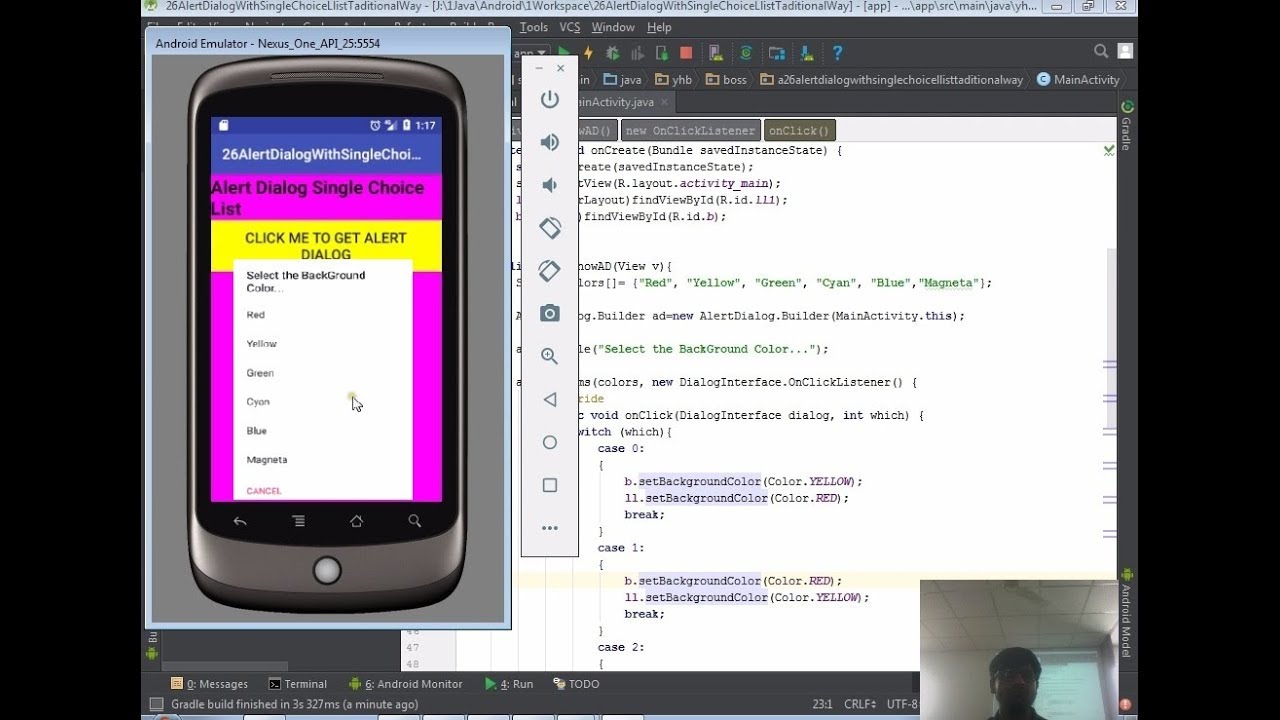This screenshot has width=1280, height=720.
Task: Open the app run configuration dropdown
Action: click(531, 53)
